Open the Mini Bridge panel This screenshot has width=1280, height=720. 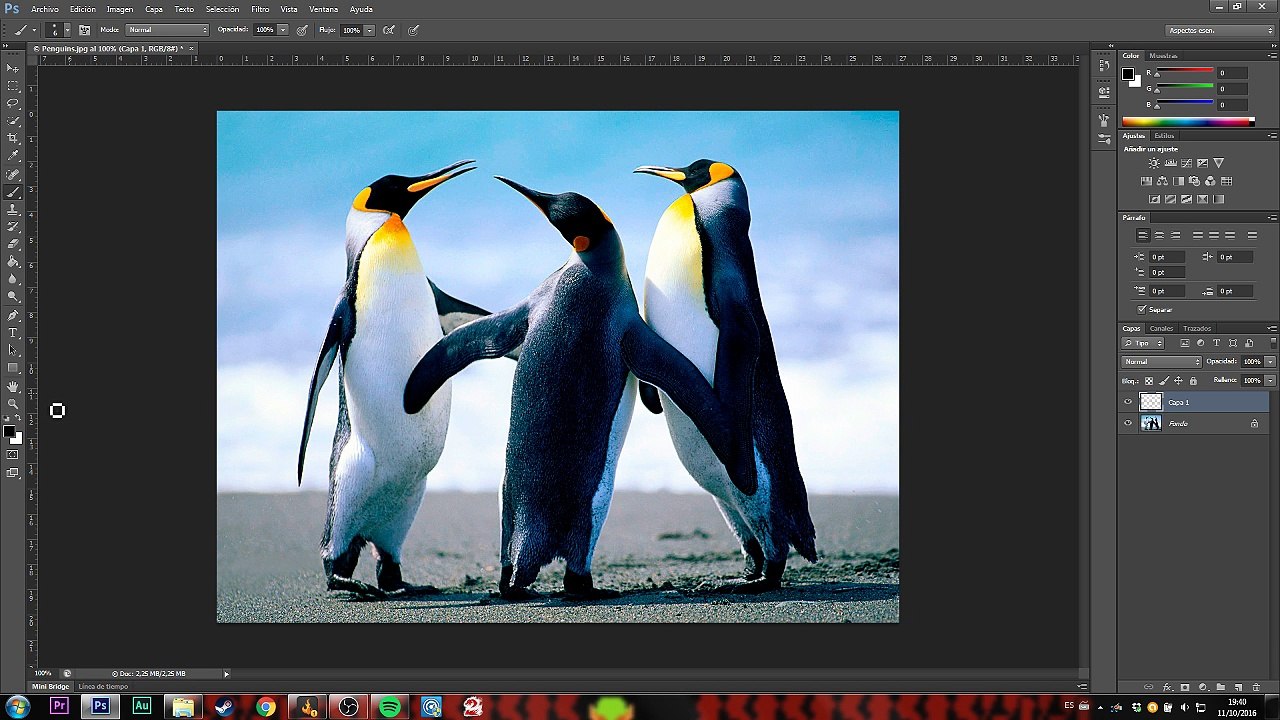tap(51, 687)
